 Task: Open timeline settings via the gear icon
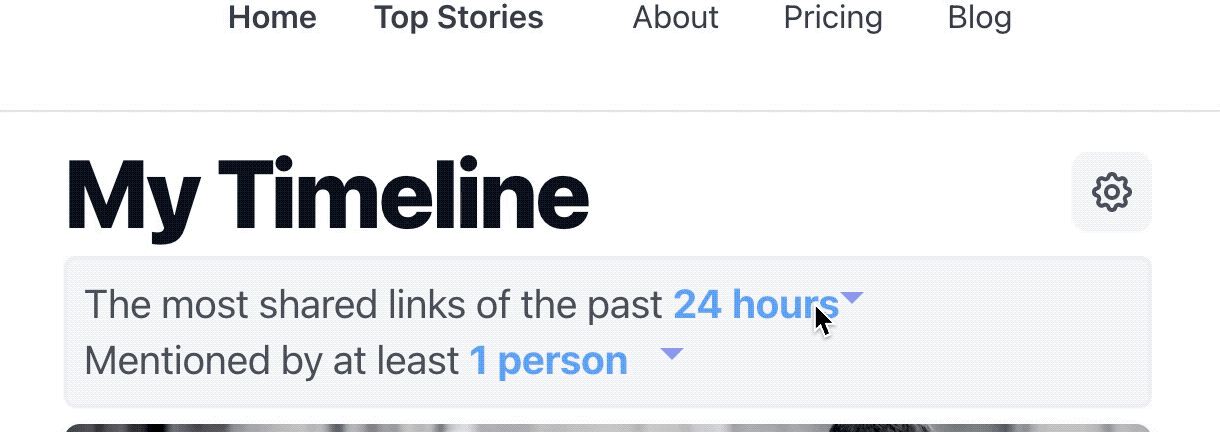tap(1111, 192)
